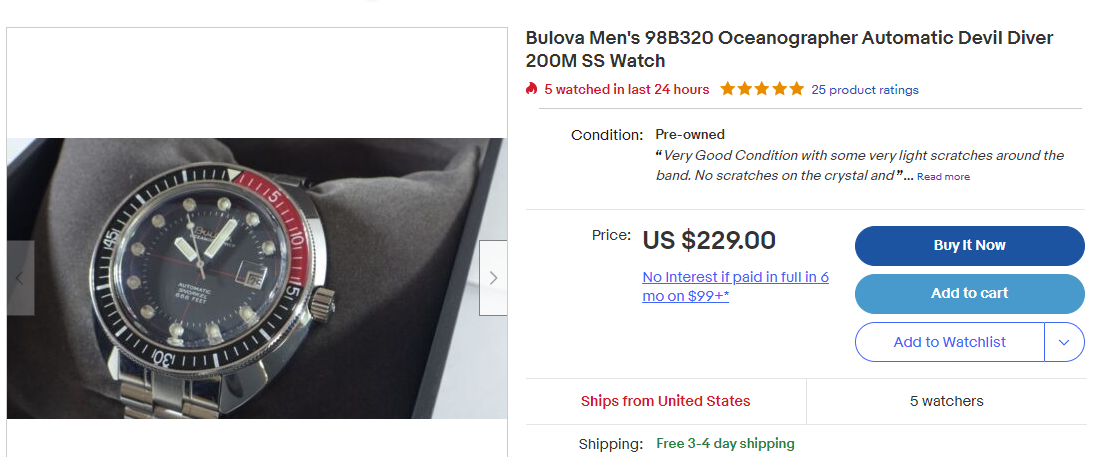Show the next product image arrow
The image size is (1094, 457).
pyautogui.click(x=493, y=278)
